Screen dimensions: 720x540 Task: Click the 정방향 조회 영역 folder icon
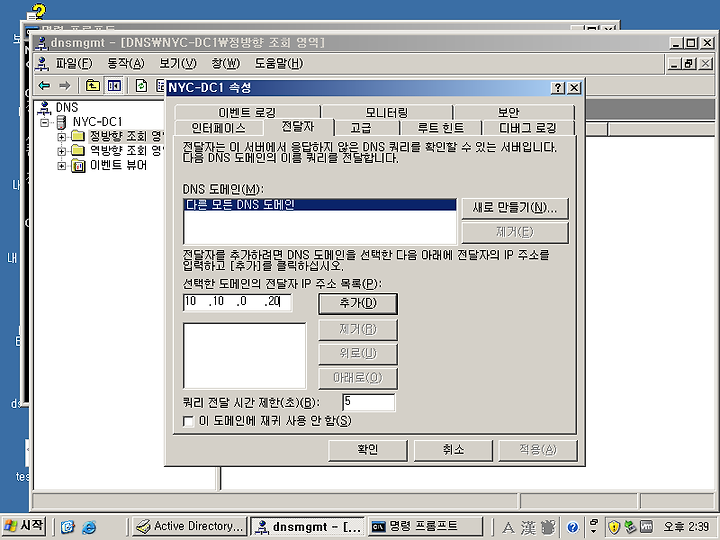coord(78,136)
